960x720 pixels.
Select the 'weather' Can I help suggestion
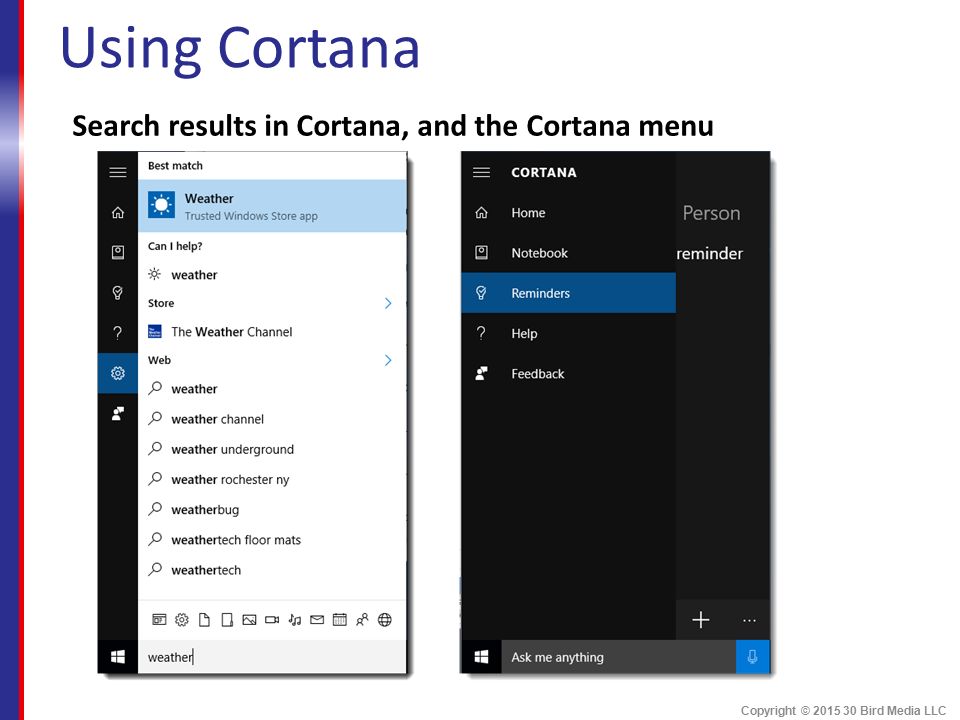(272, 275)
